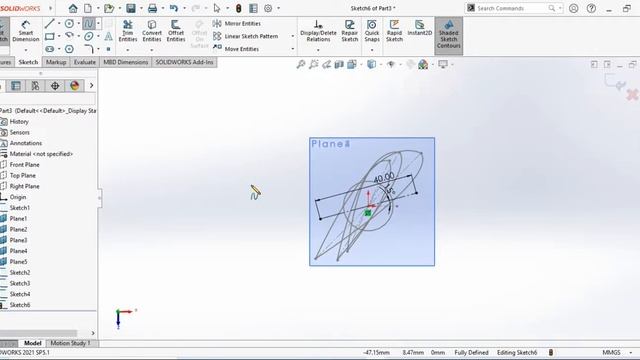Select Front Plane in tree
Screen dimensions: 640x360
pos(24,164)
